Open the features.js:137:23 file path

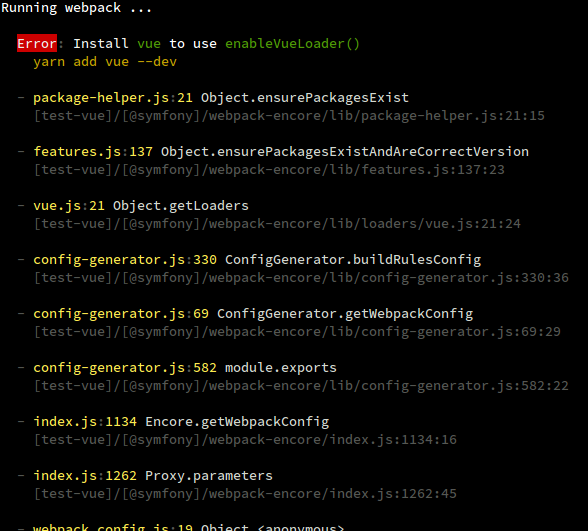coord(269,170)
